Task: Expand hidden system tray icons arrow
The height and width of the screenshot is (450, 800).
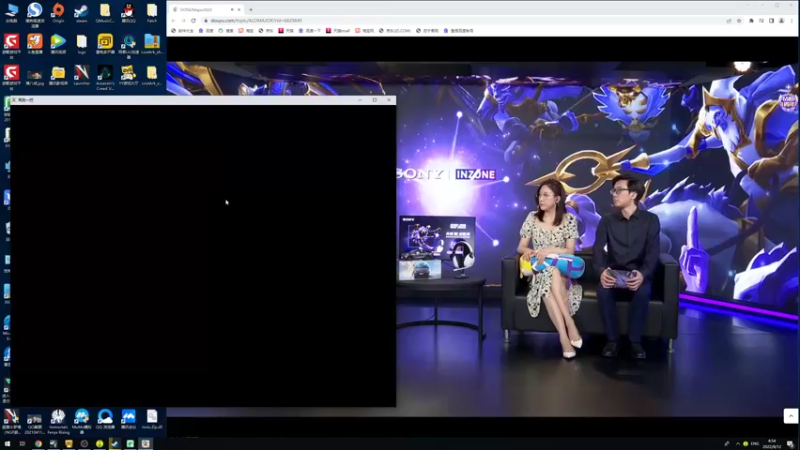Action: point(738,444)
